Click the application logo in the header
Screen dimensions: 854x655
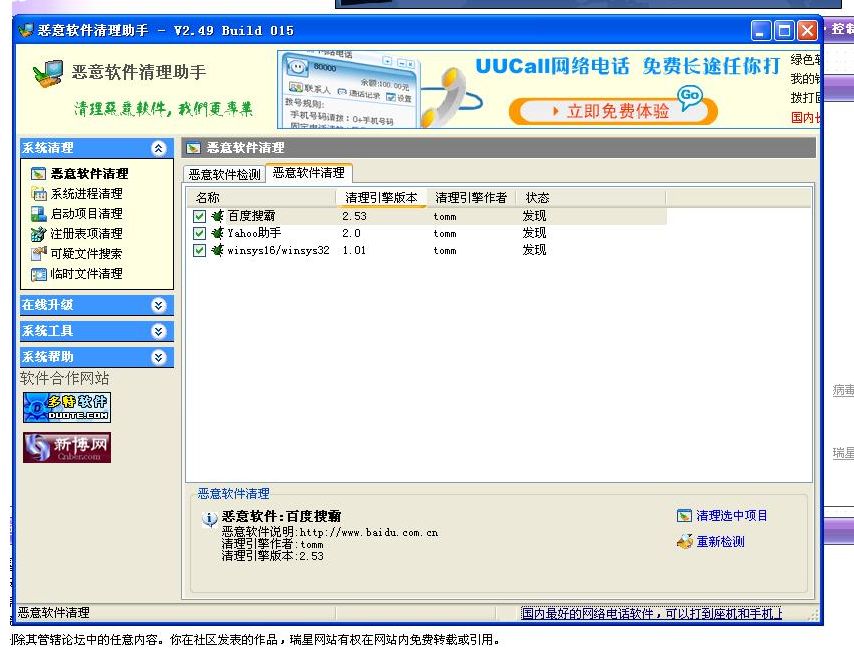(x=48, y=74)
